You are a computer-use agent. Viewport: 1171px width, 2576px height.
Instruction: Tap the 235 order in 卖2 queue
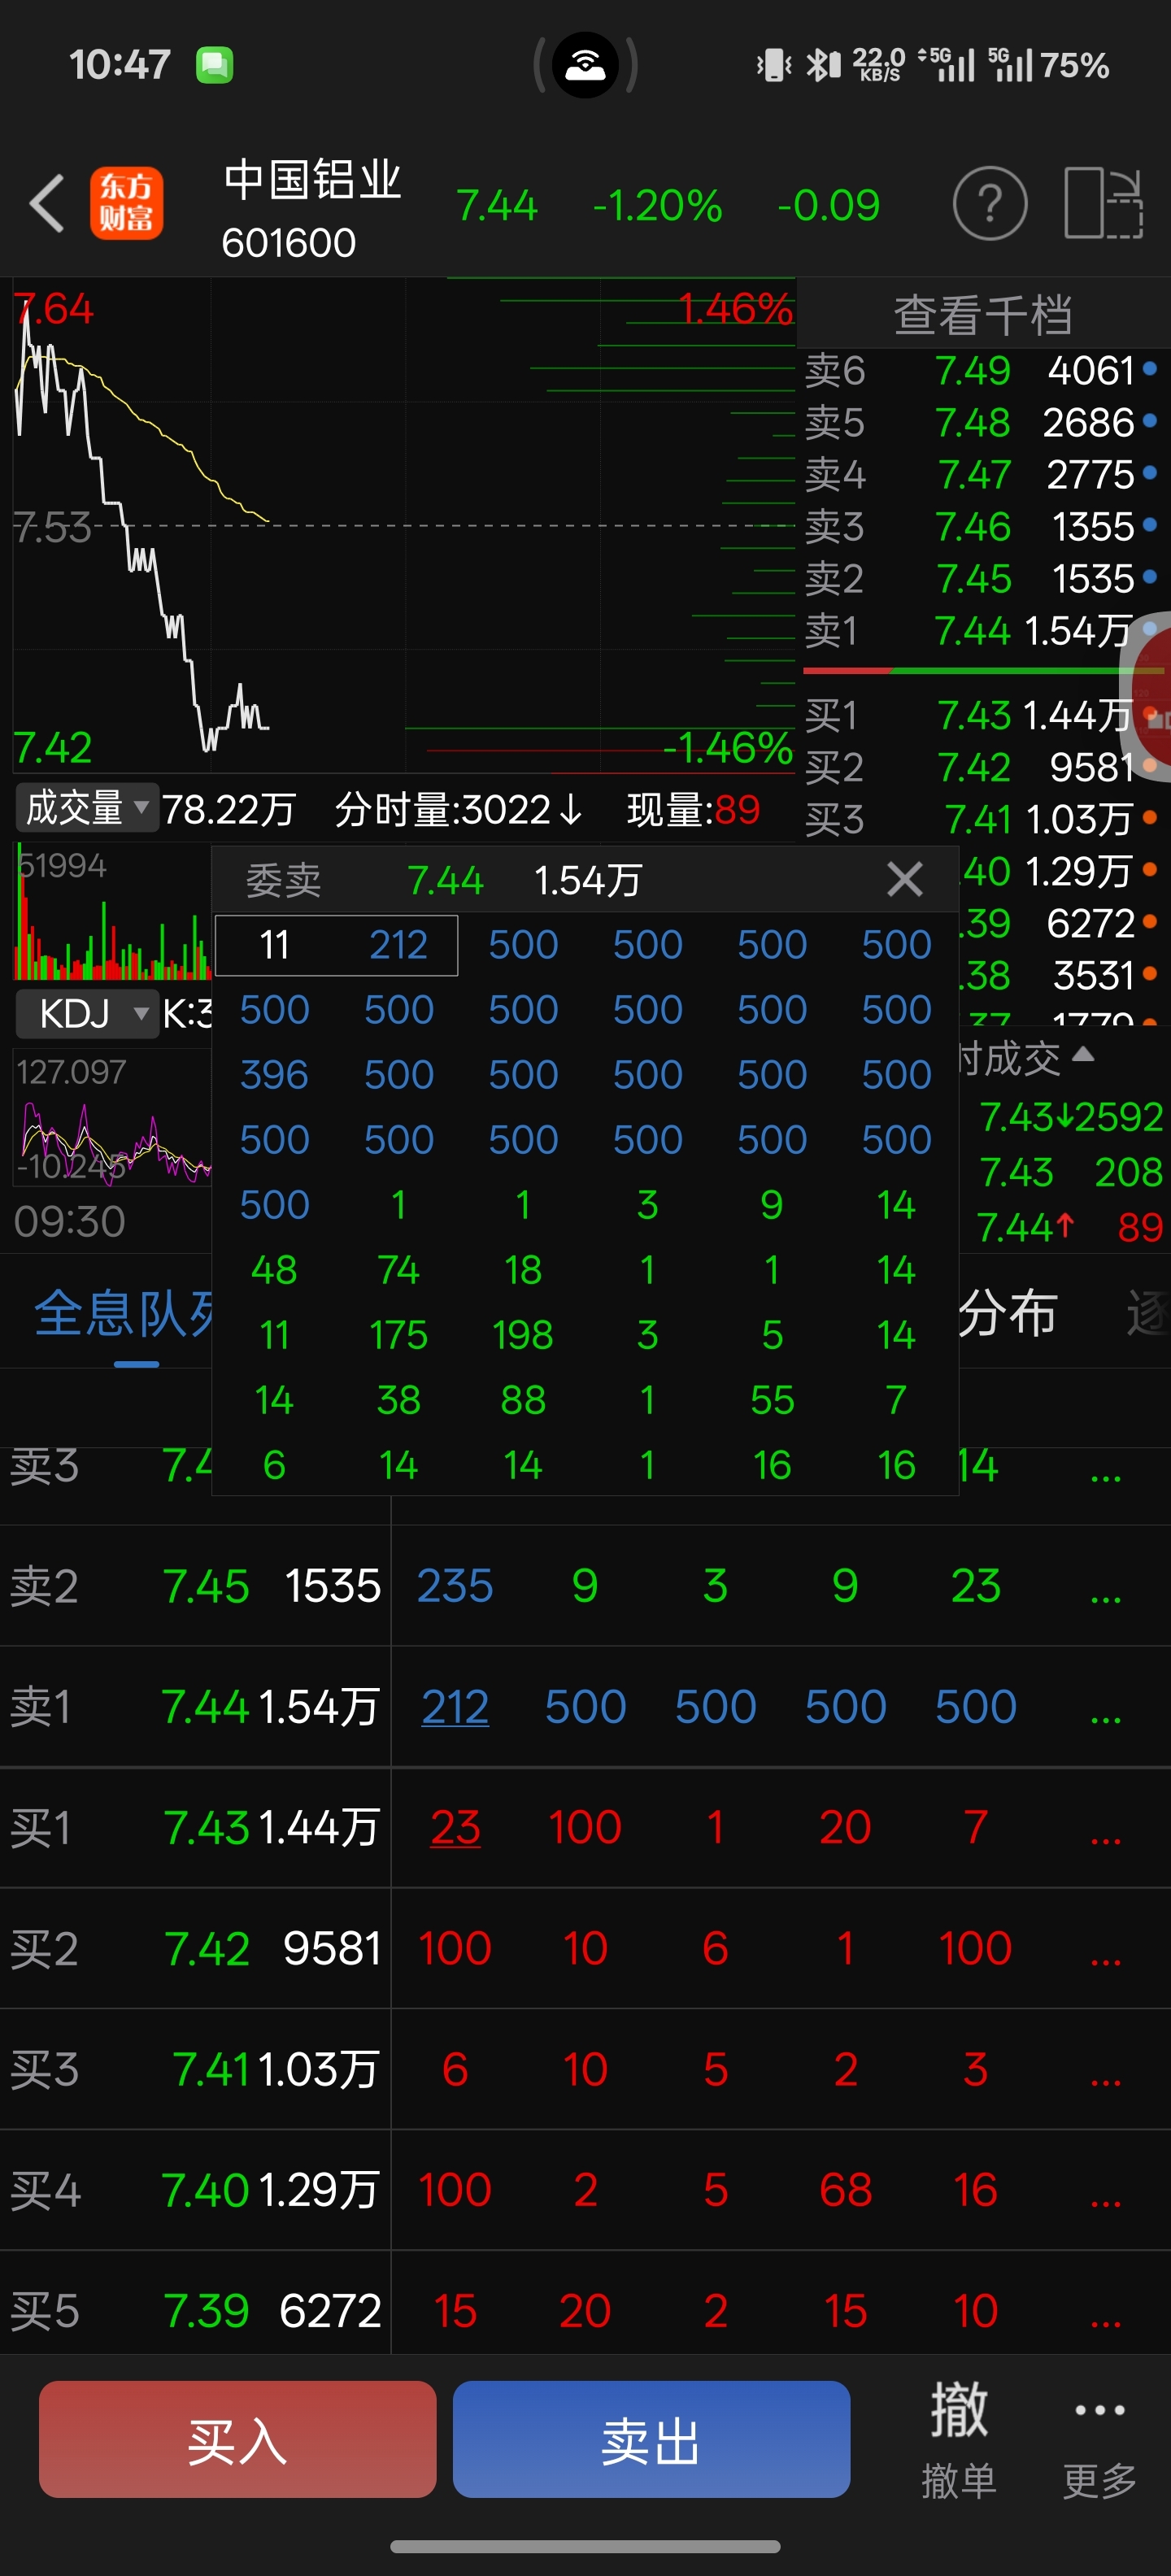click(x=455, y=1586)
